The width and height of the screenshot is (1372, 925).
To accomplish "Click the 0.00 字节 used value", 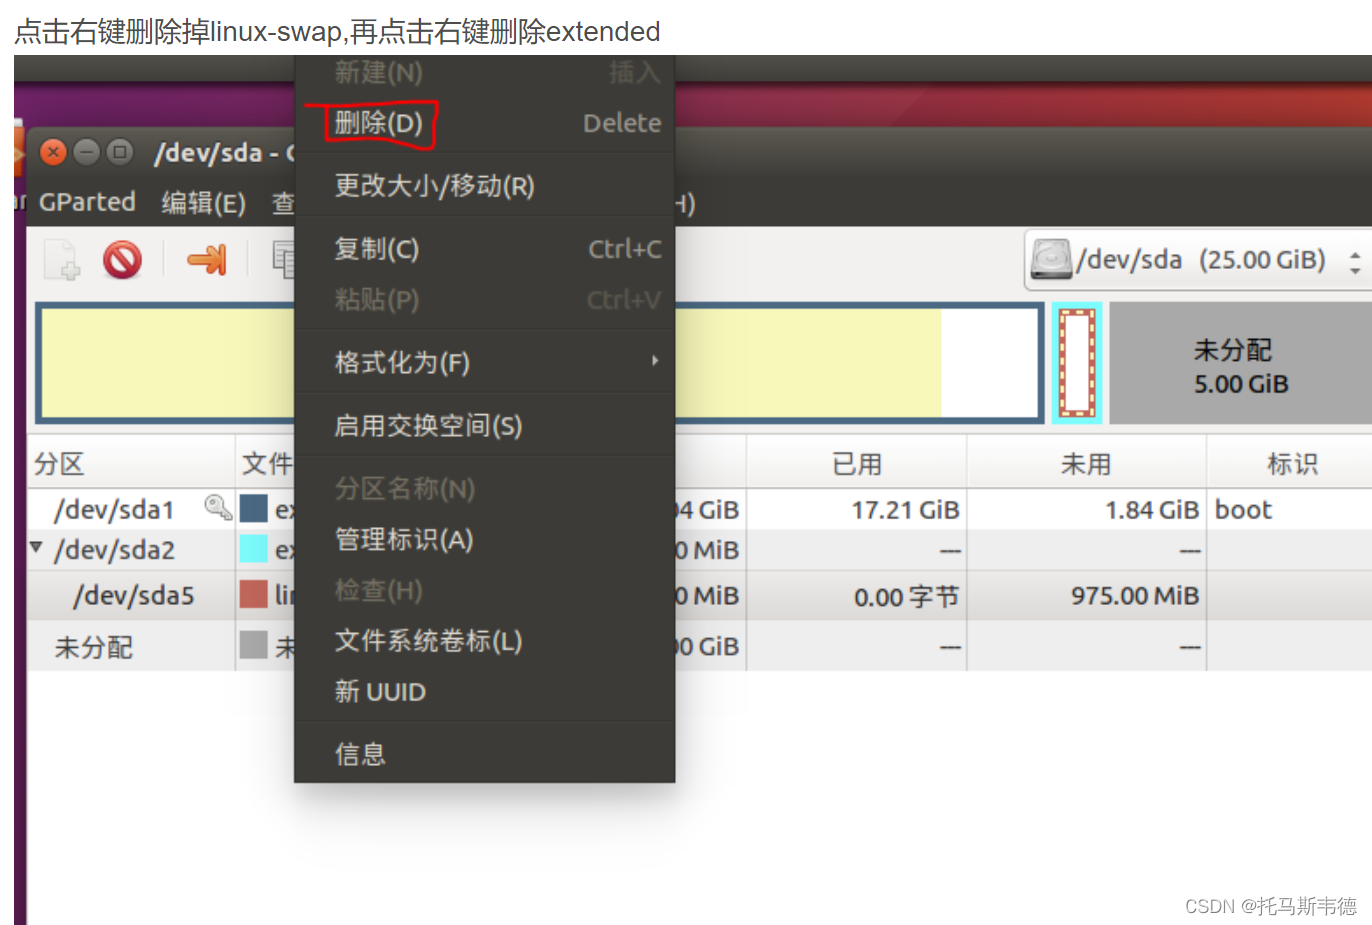I will click(906, 597).
